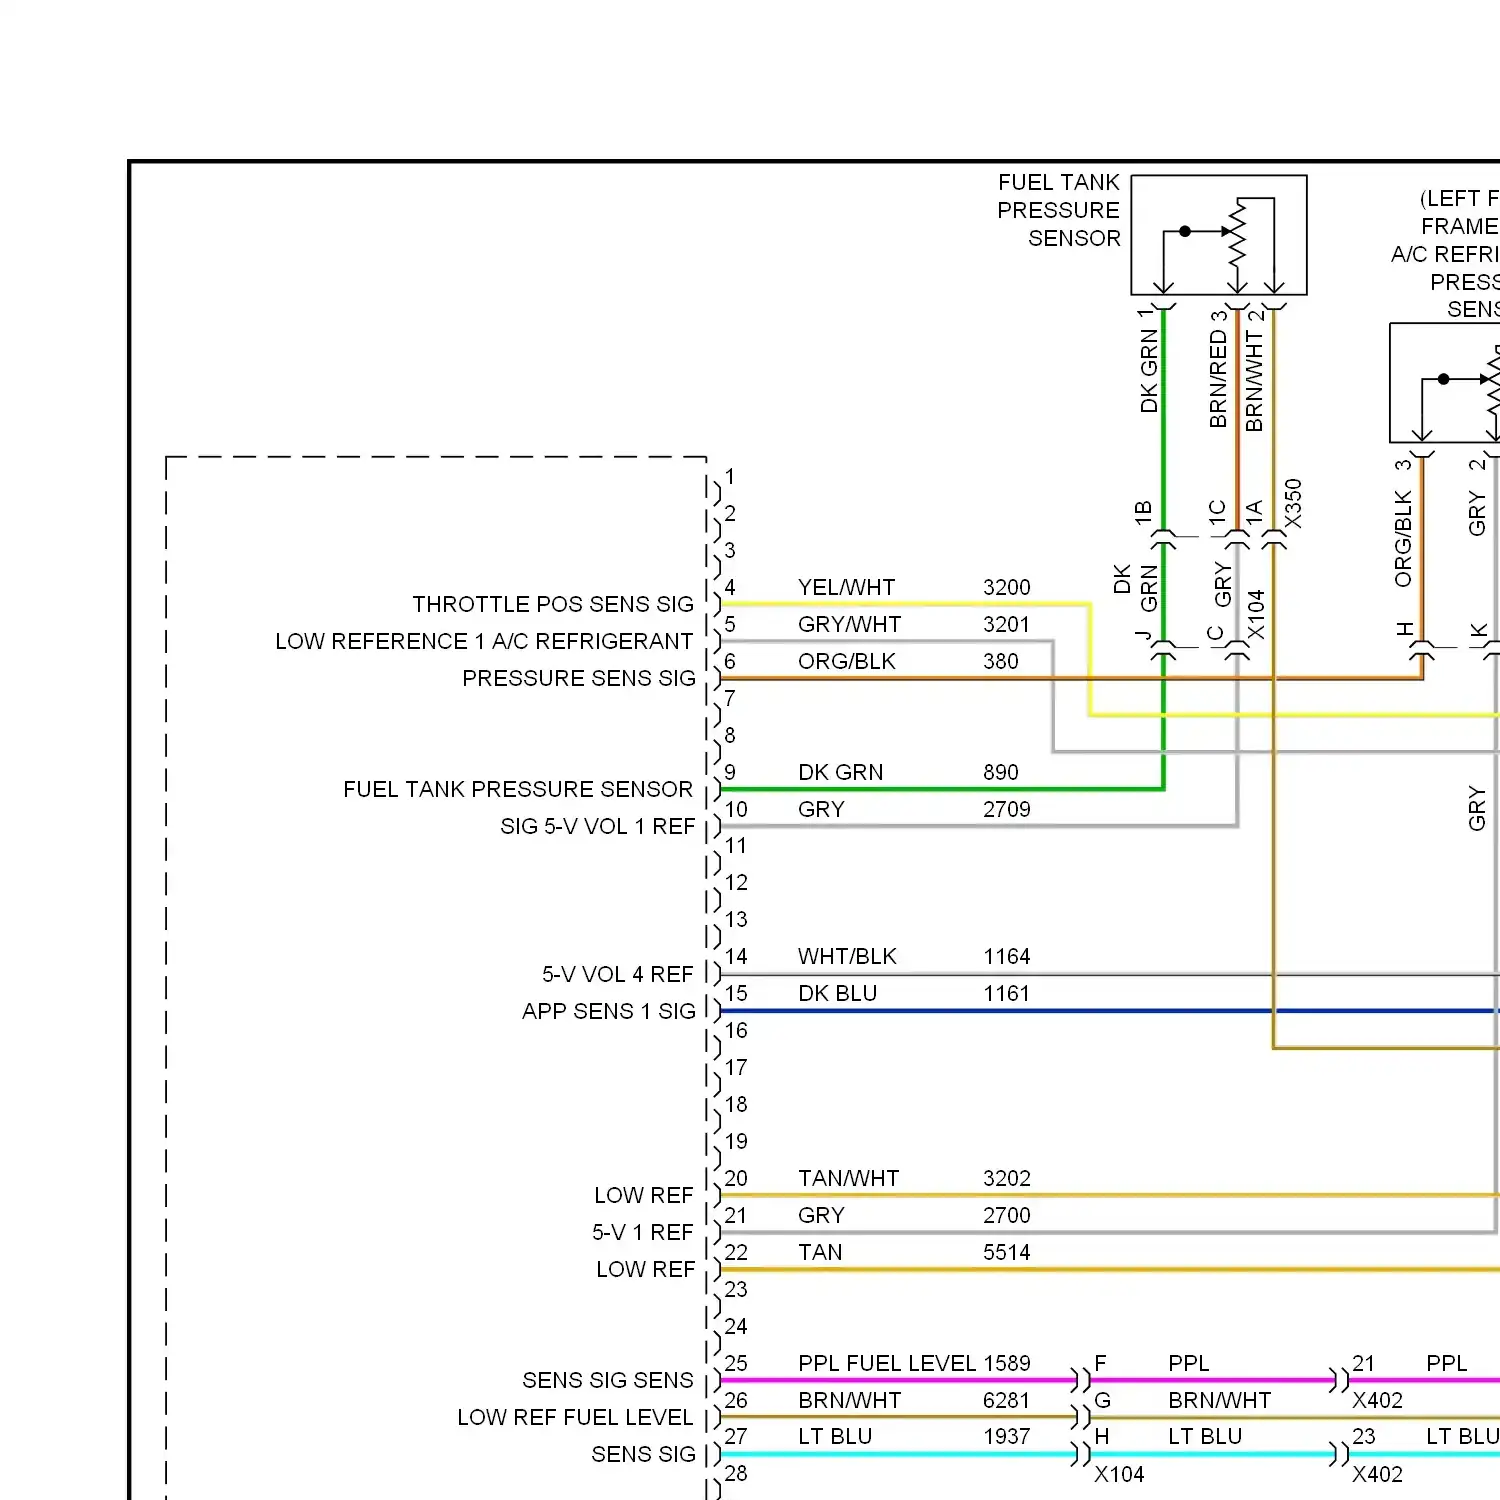Click the 5-V VOL 4 REF label

(x=617, y=974)
